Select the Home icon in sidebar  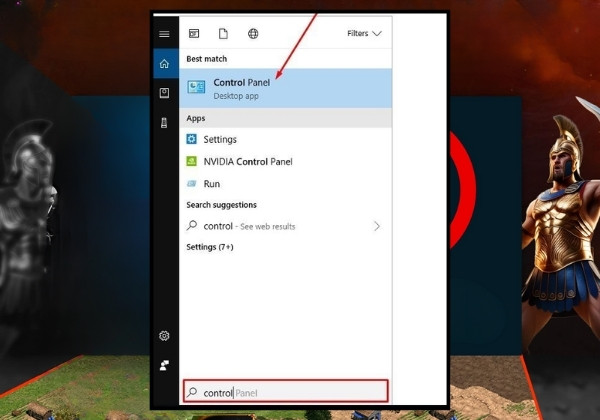(164, 63)
